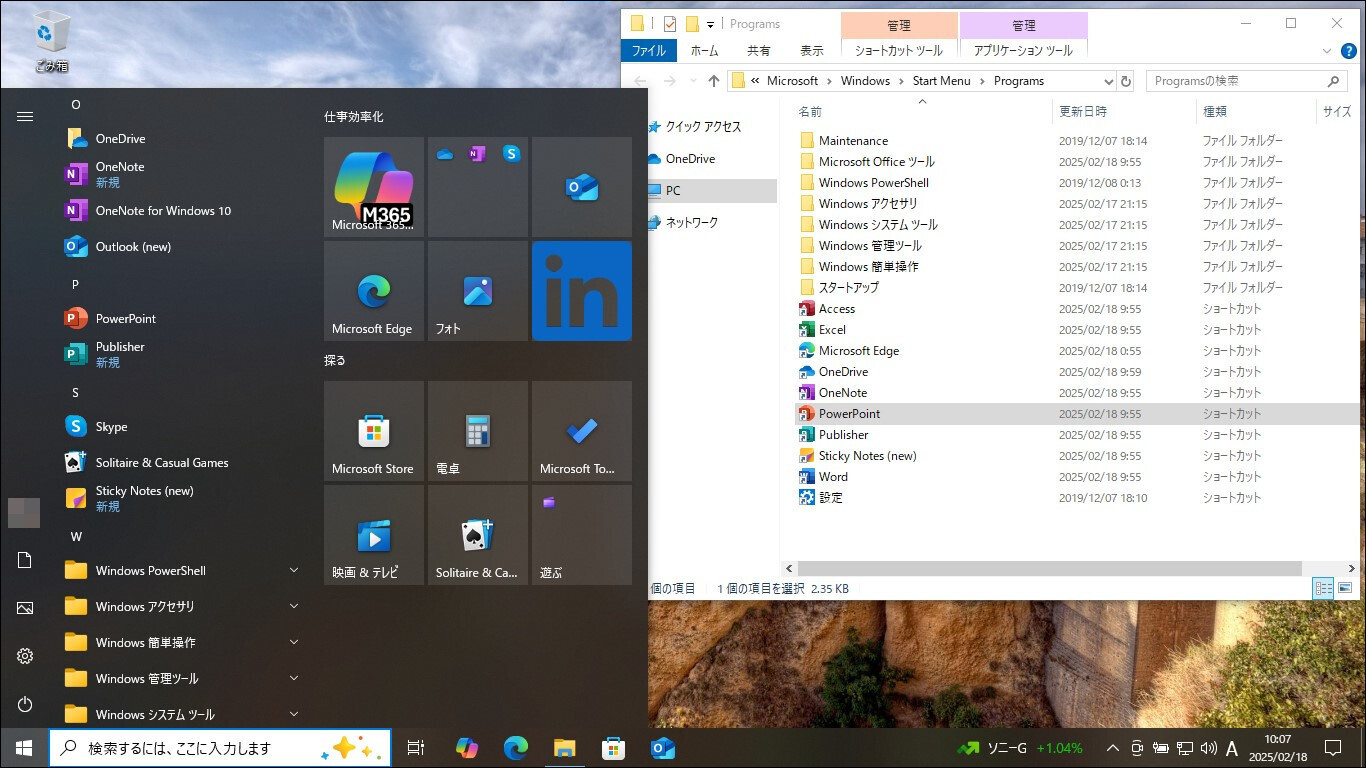The image size is (1366, 768).
Task: Select the Word shortcut in Explorer
Action: [833, 477]
